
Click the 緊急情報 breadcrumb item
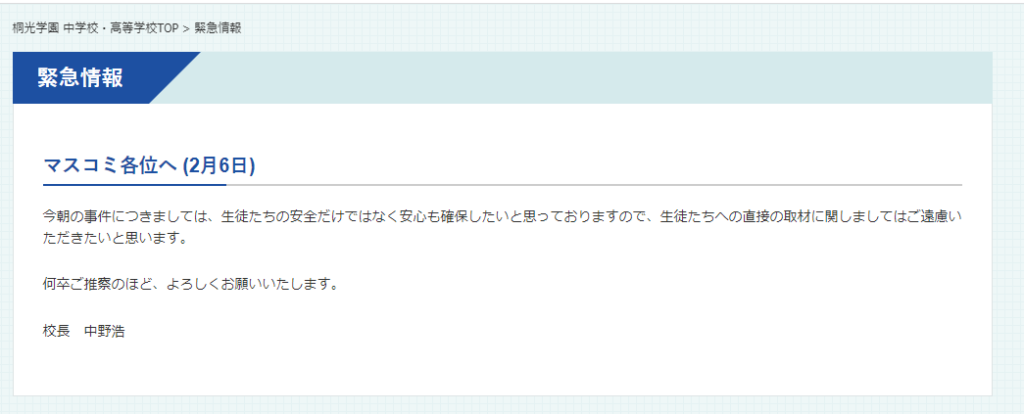pyautogui.click(x=218, y=29)
